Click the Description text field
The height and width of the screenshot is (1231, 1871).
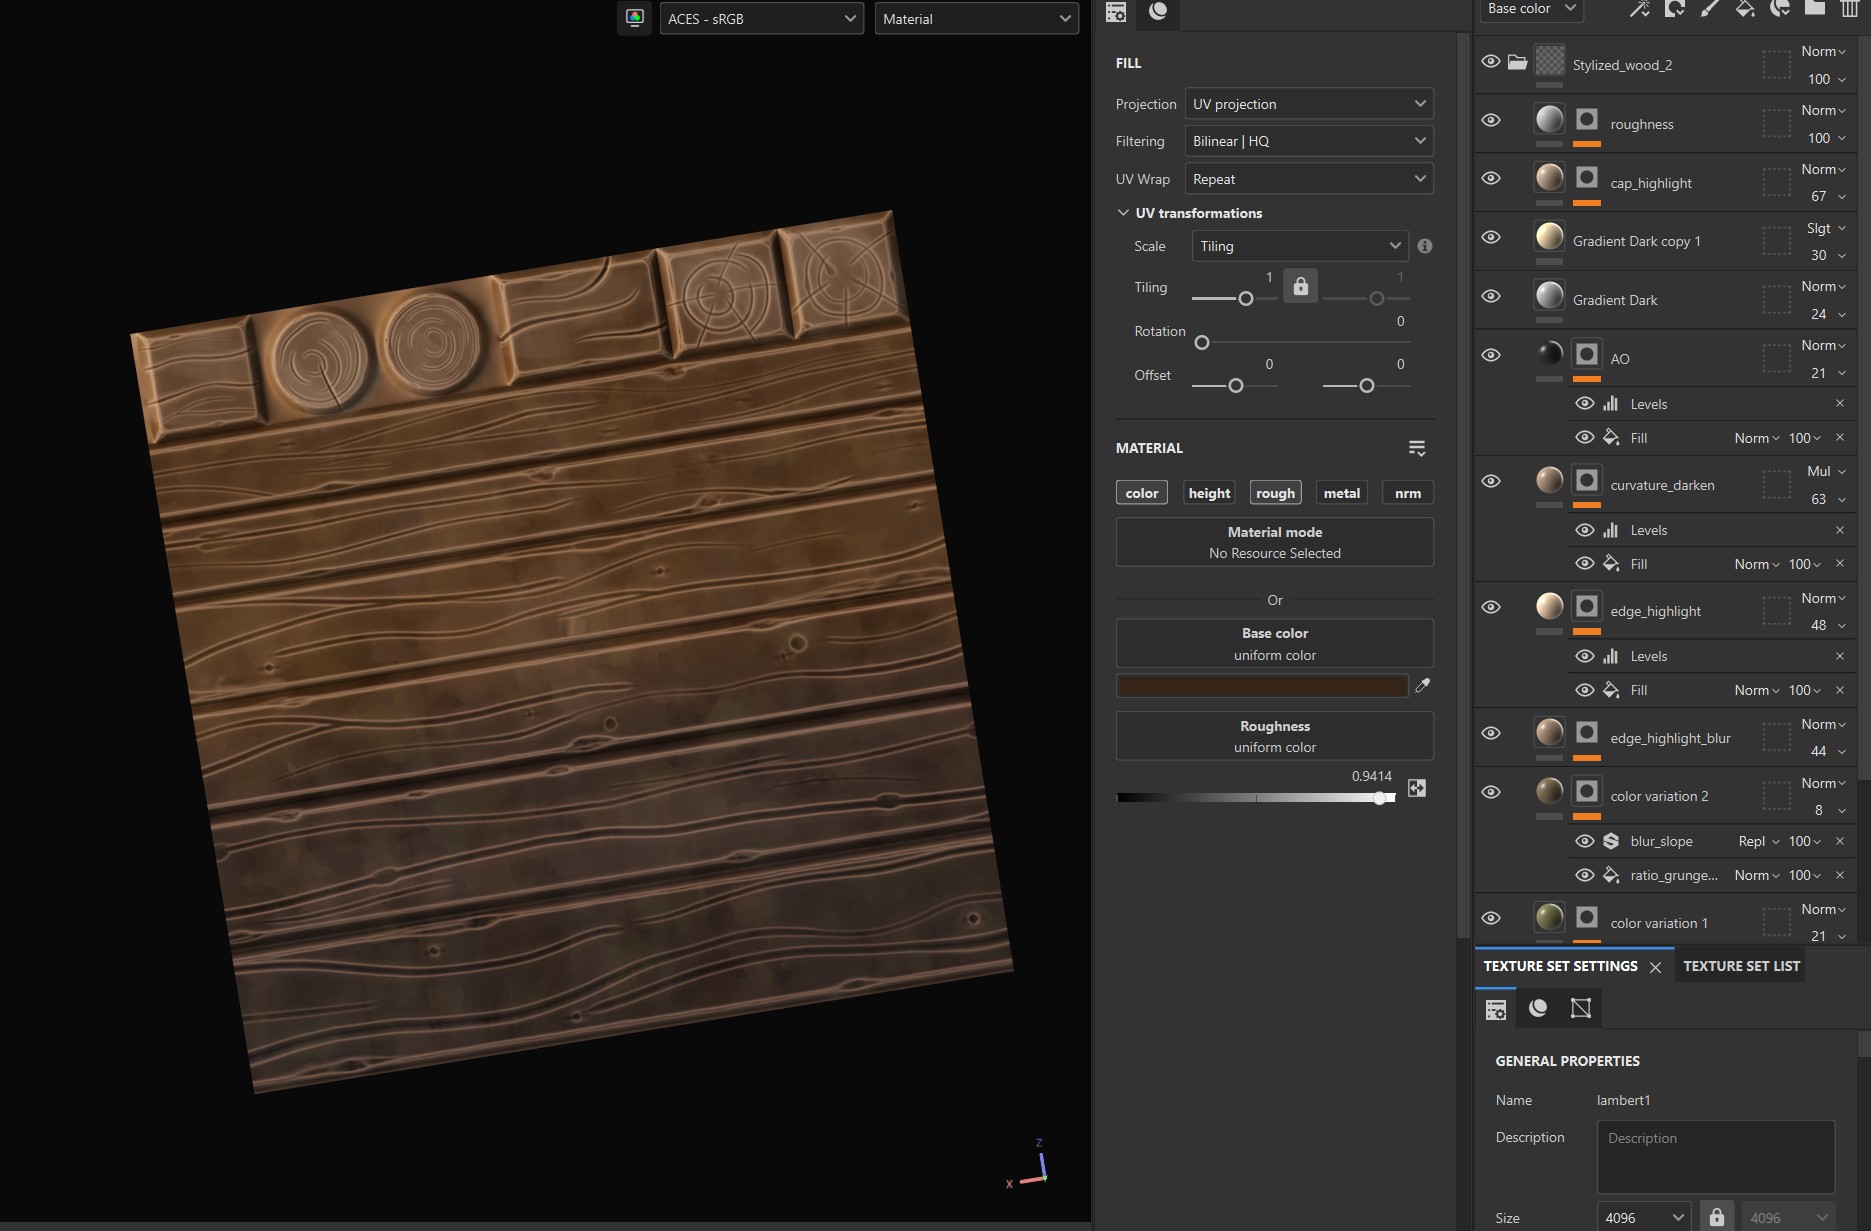tap(1715, 1157)
